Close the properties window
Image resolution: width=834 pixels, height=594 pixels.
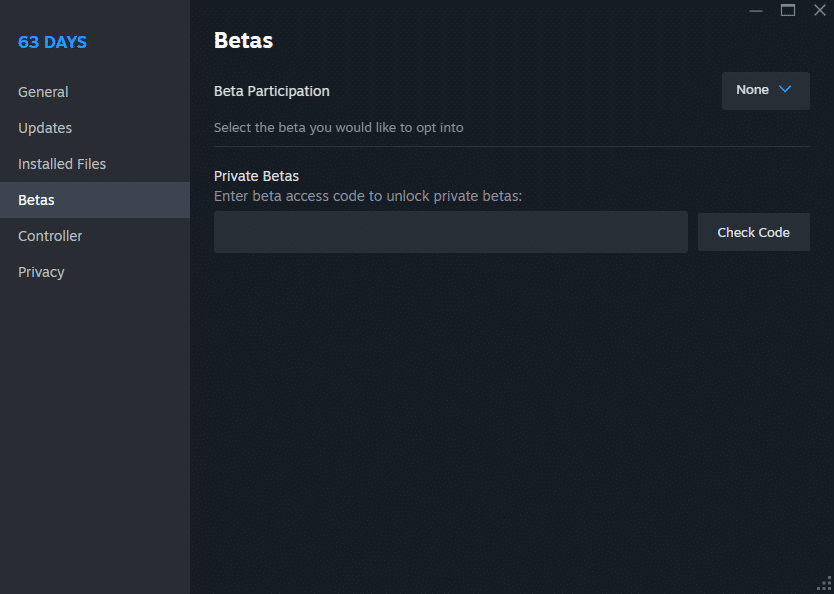820,10
